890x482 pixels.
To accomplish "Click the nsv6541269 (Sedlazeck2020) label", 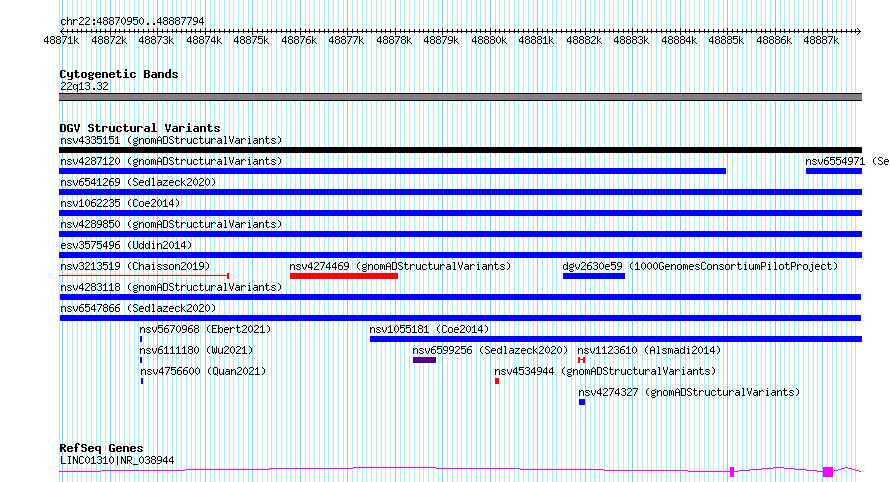I will 138,182.
